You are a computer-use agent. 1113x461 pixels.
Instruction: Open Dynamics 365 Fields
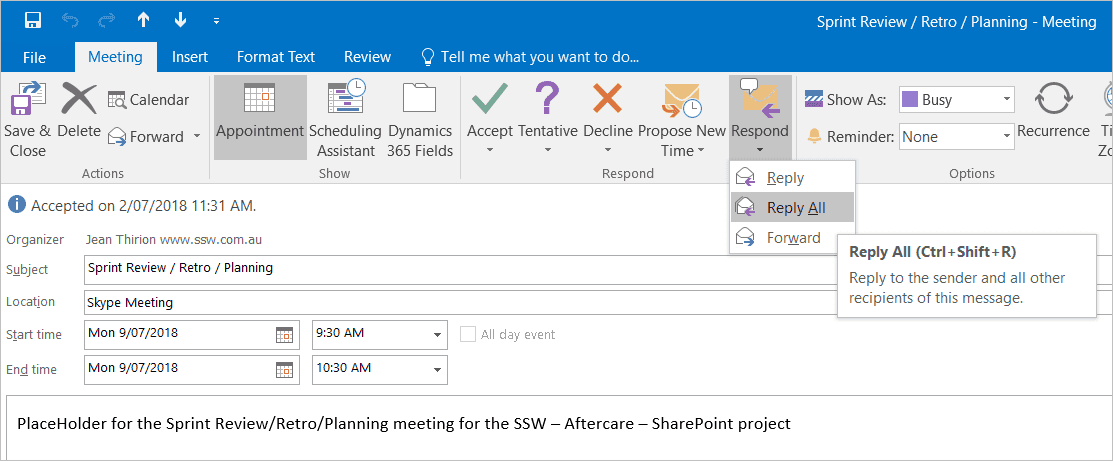click(420, 119)
